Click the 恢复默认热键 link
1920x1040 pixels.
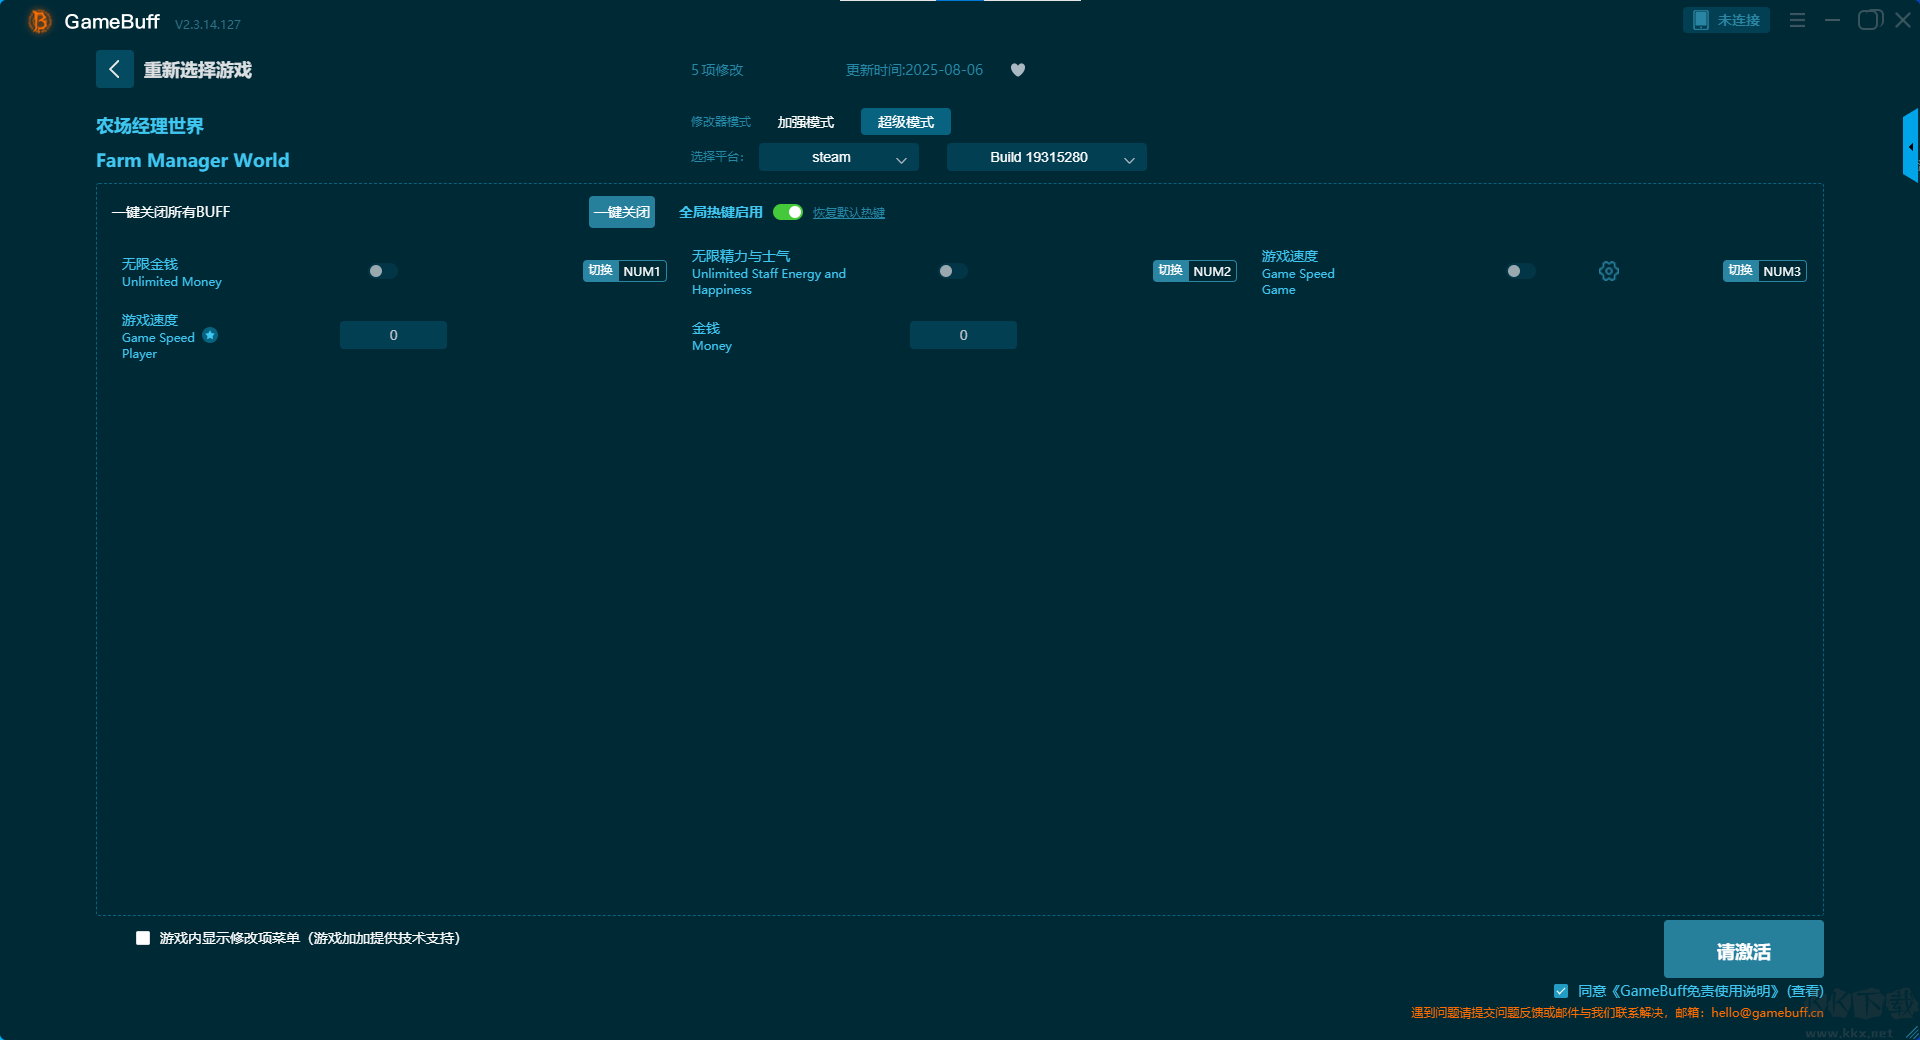848,213
